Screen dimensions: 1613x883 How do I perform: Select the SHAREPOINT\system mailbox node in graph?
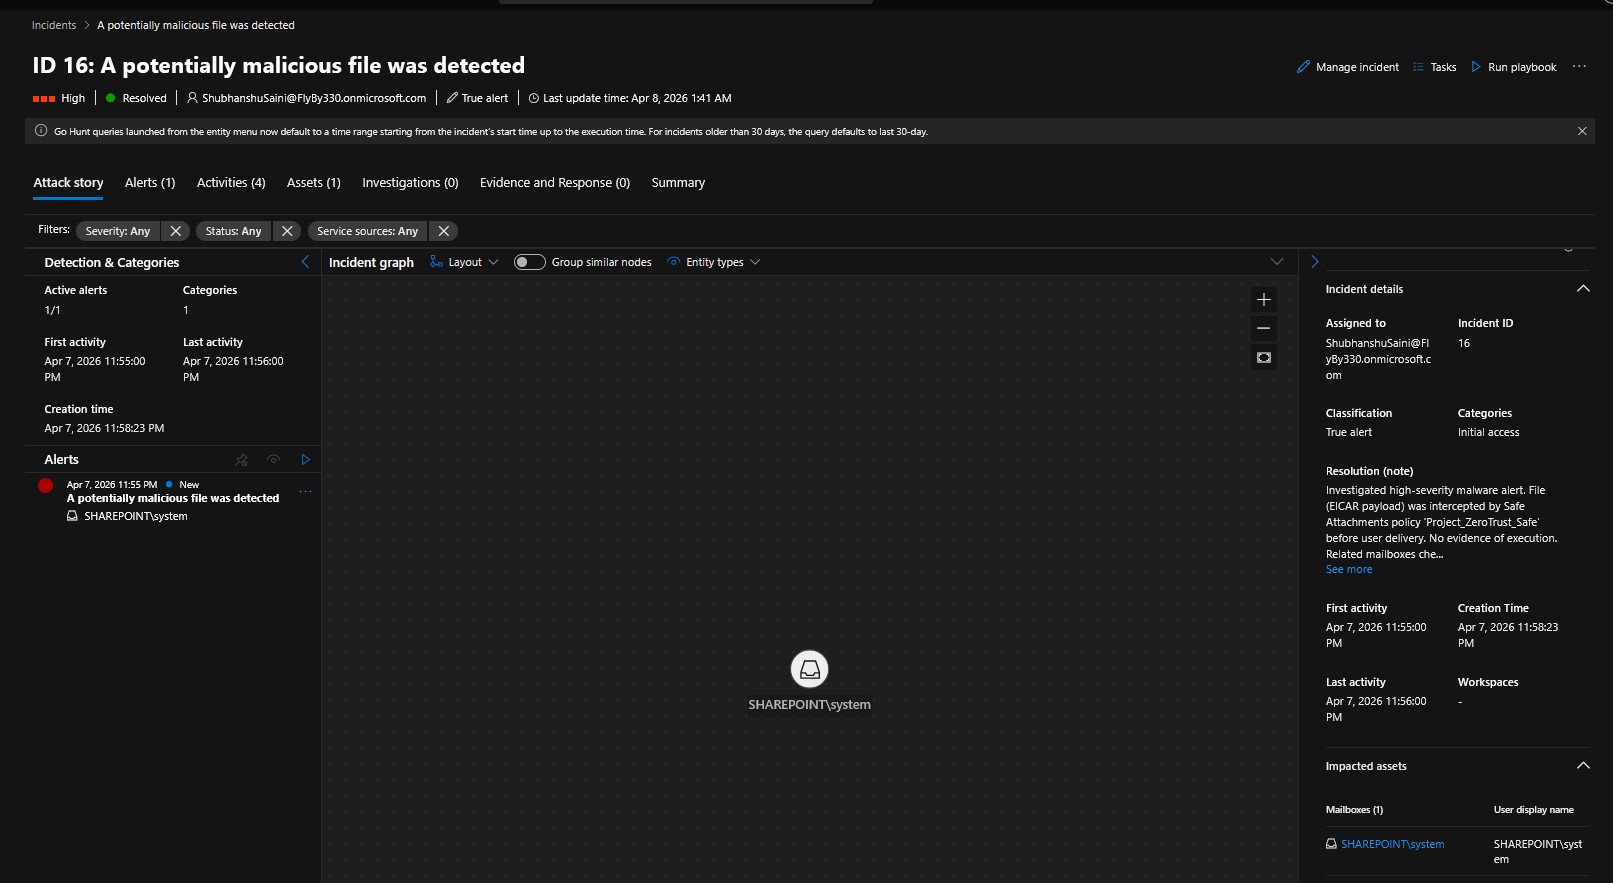[x=810, y=669]
